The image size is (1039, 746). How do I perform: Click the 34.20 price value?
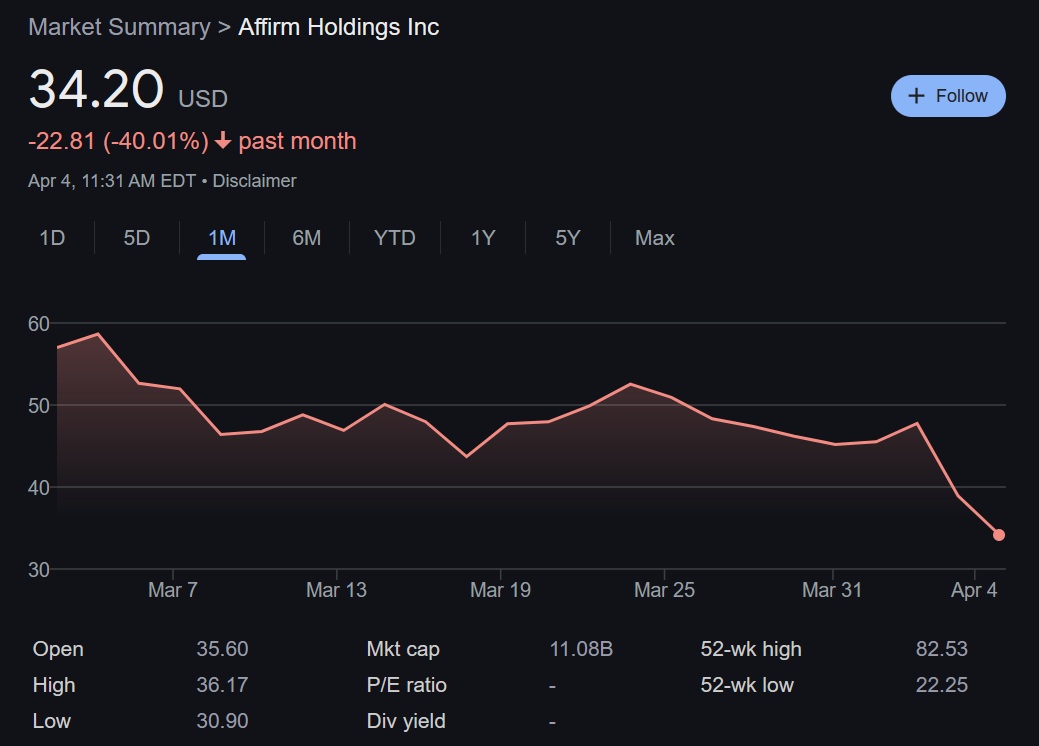[96, 89]
